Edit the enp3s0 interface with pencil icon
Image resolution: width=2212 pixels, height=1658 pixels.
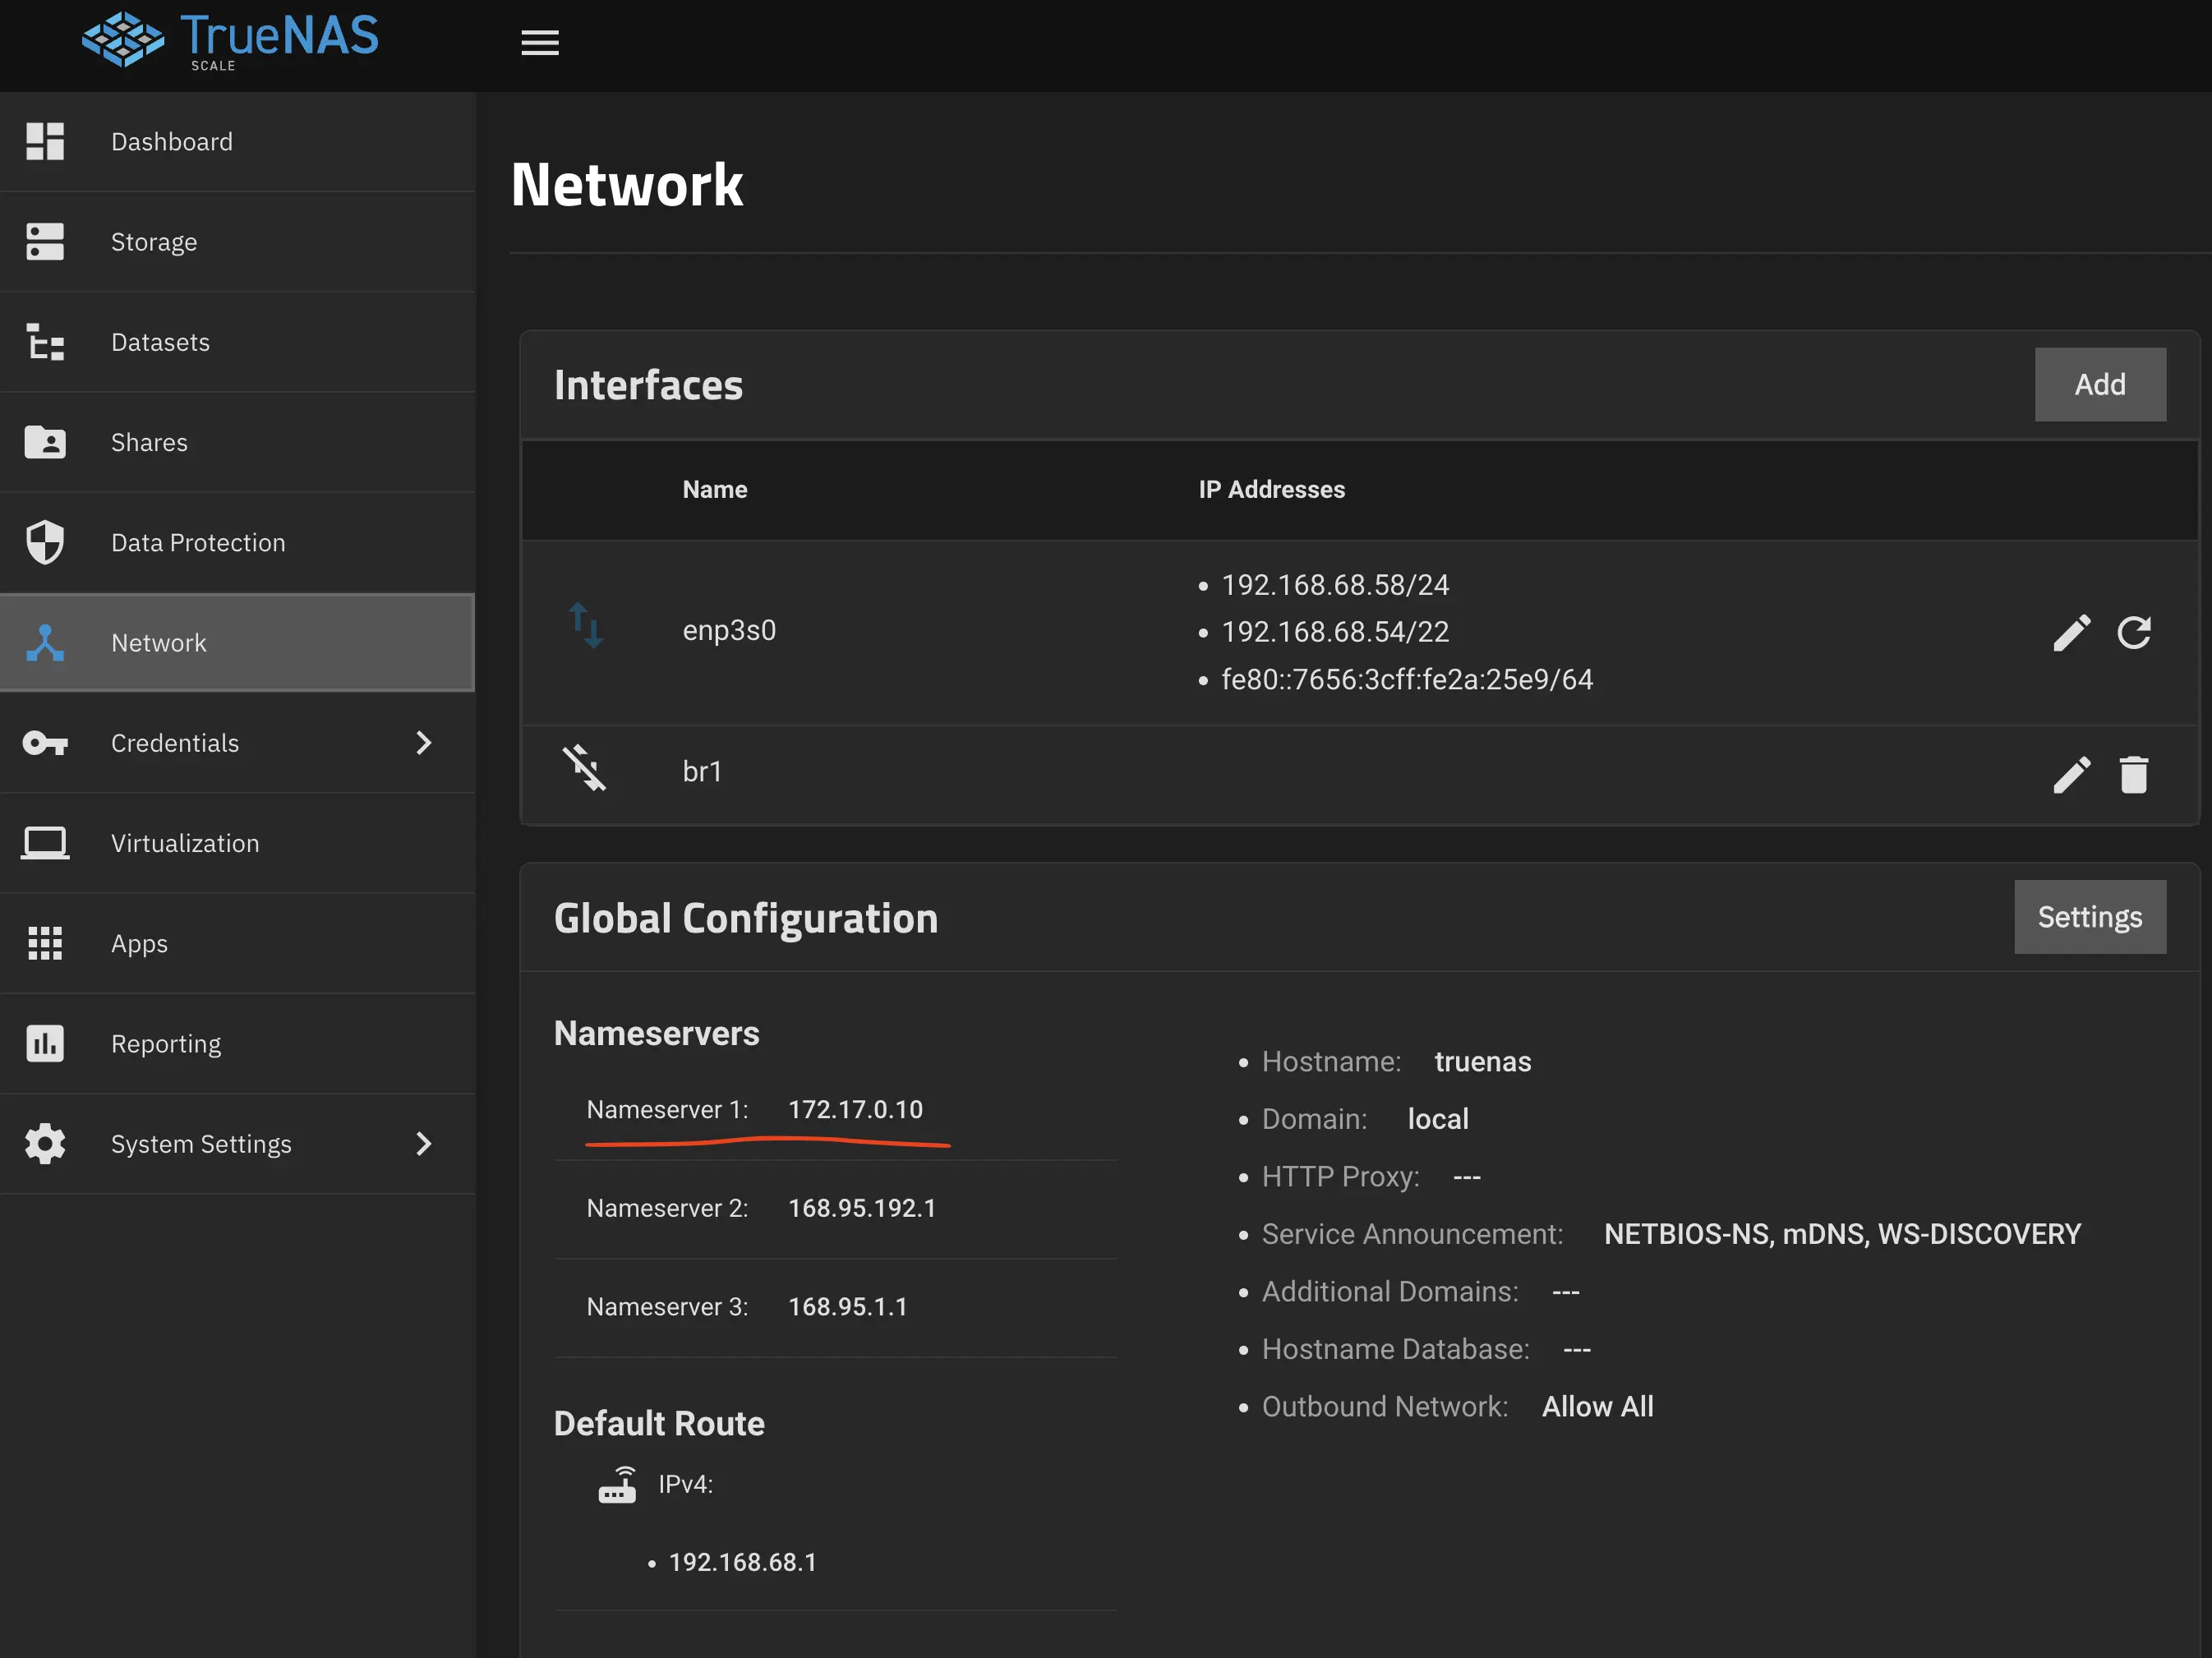2072,632
